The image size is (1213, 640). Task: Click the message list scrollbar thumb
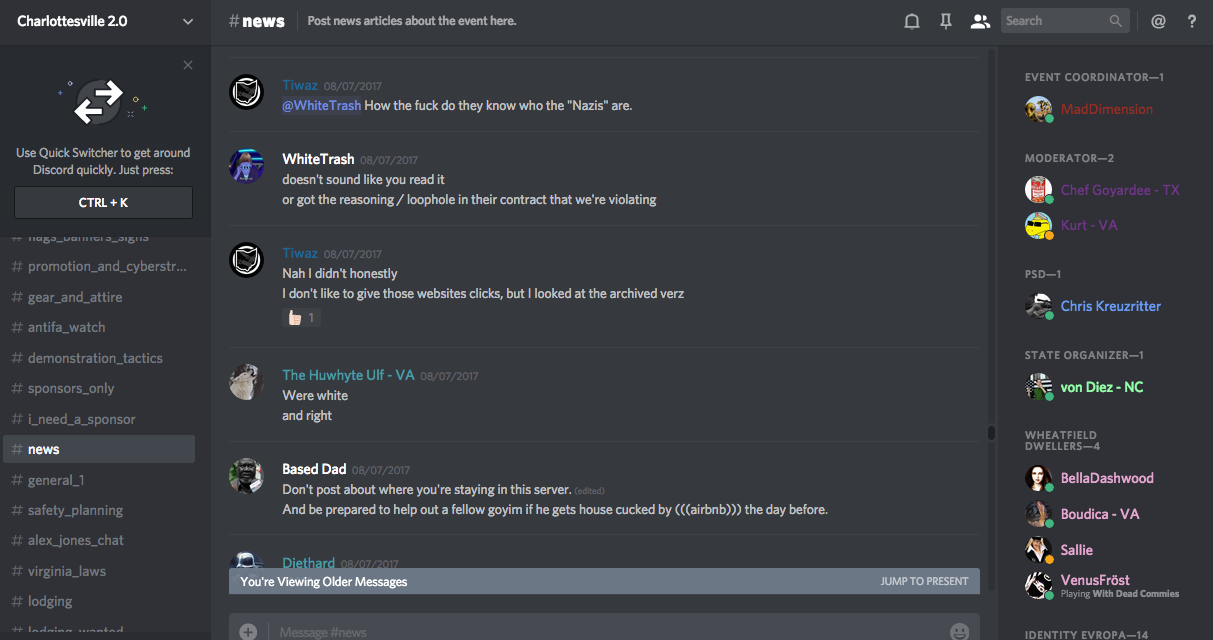[991, 433]
